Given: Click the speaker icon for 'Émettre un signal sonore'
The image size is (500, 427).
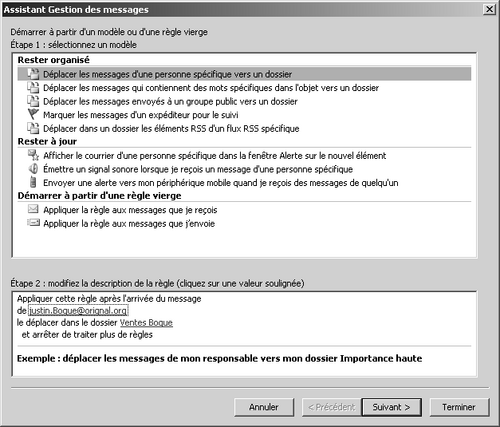Looking at the screenshot, I should [33, 169].
